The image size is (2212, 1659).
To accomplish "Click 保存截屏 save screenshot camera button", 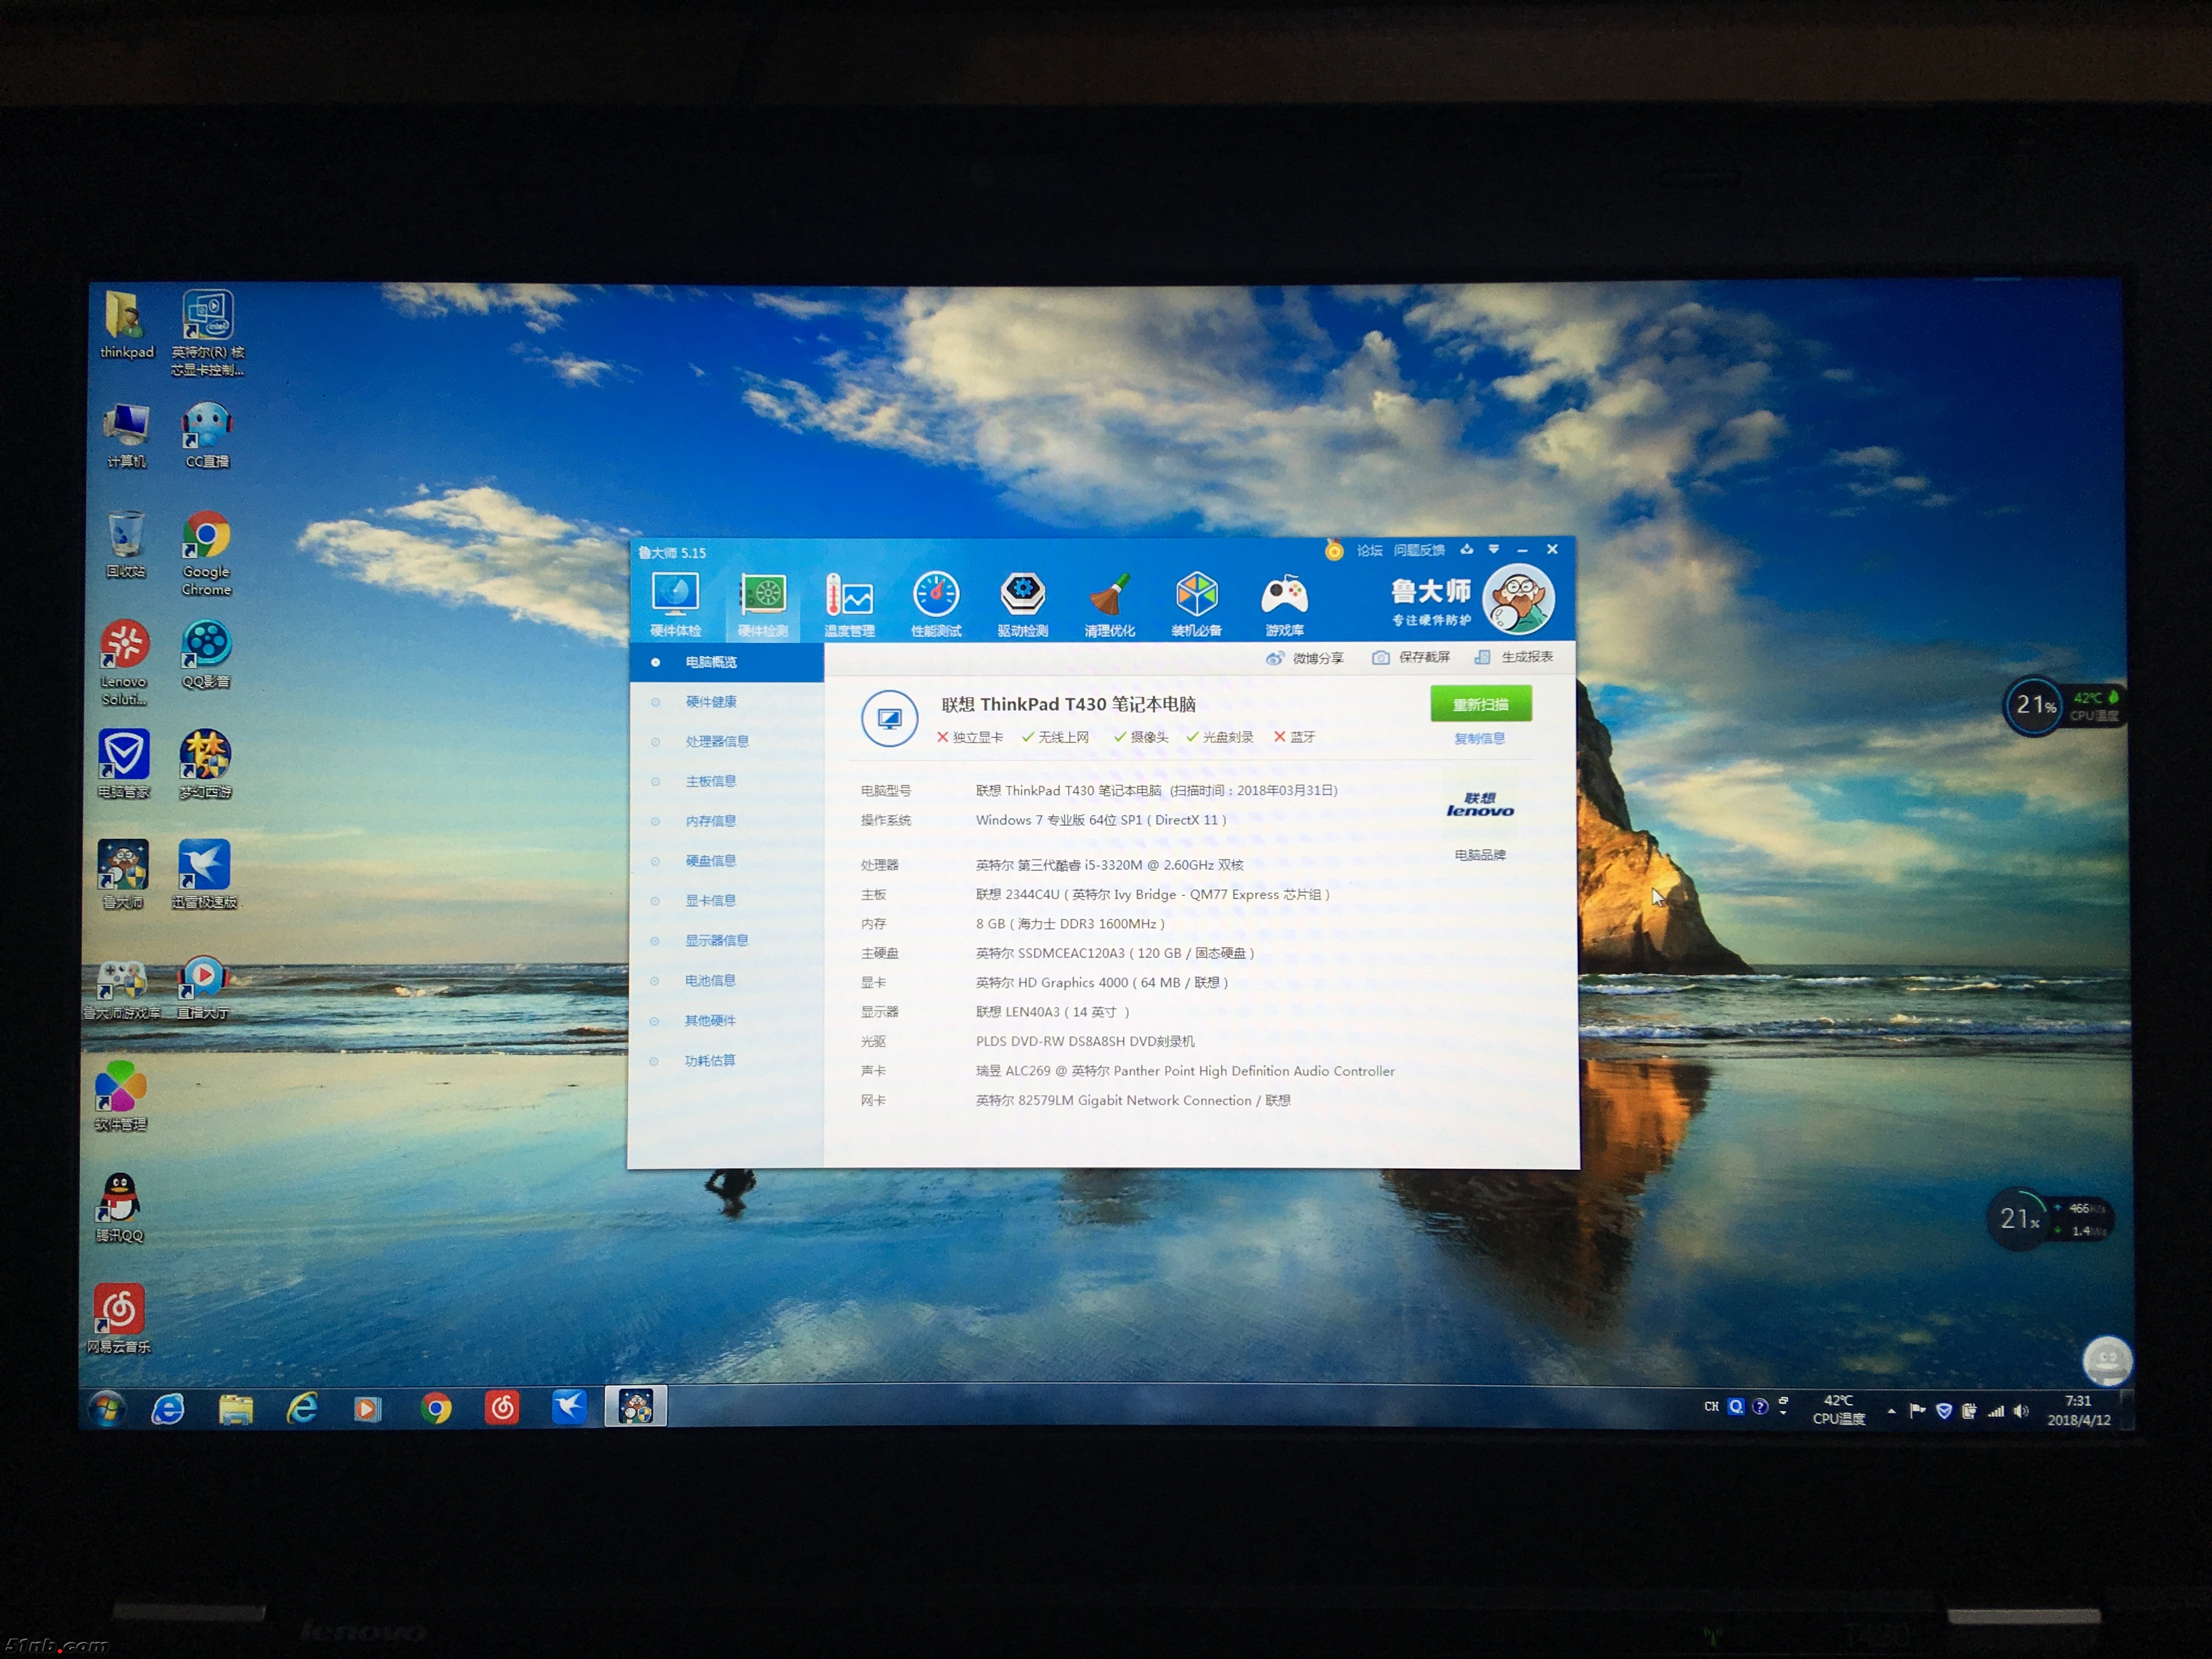I will (1411, 657).
